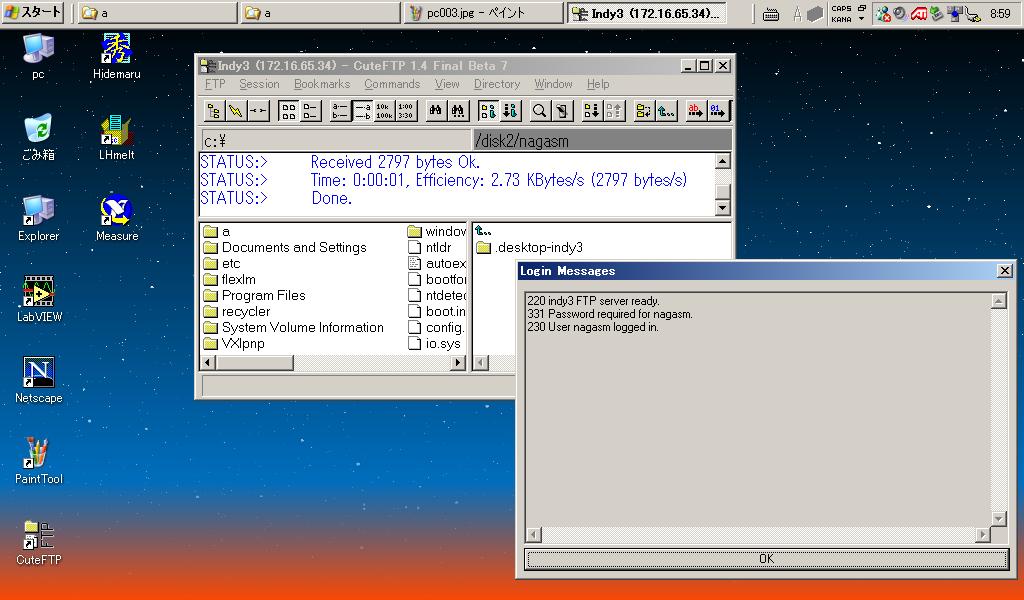
Task: Go up via parent folder entry in remote pane
Action: pyautogui.click(x=483, y=231)
